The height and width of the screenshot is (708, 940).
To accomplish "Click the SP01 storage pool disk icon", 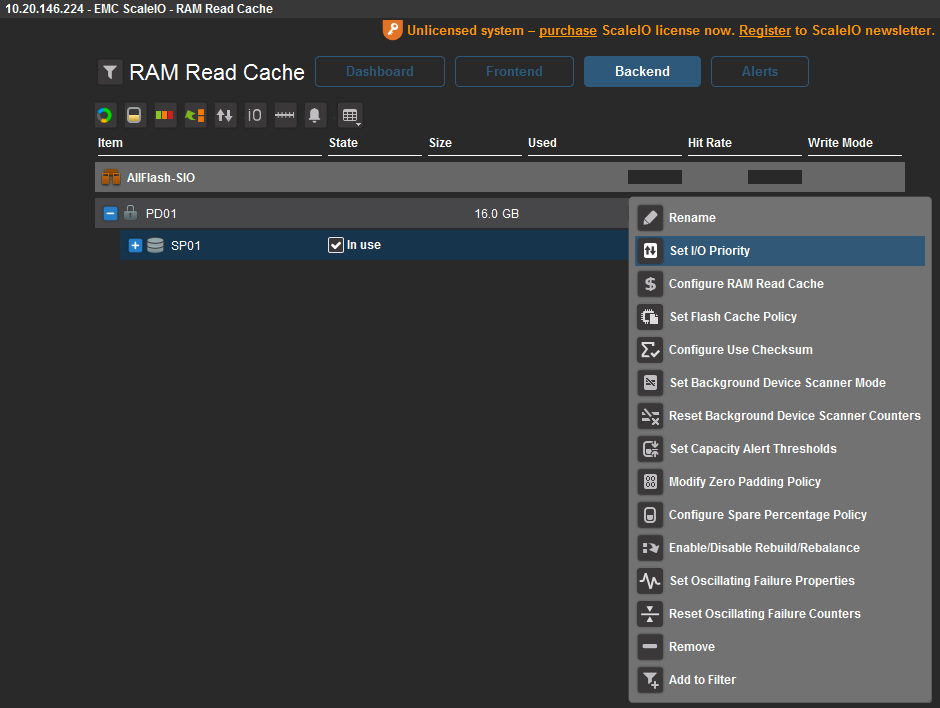I will pos(155,245).
